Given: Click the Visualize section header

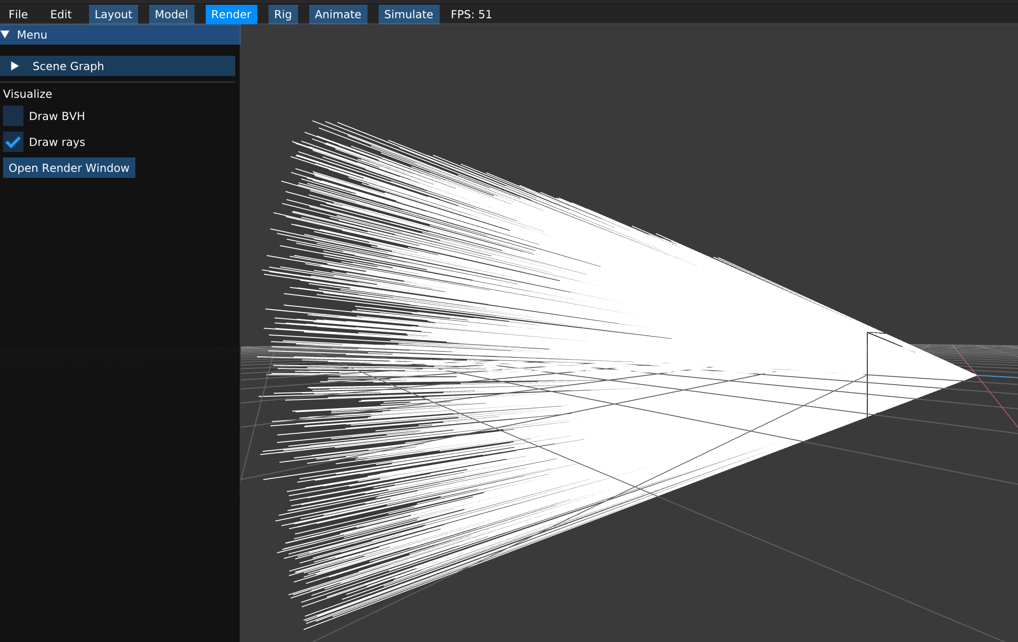Looking at the screenshot, I should (x=27, y=93).
